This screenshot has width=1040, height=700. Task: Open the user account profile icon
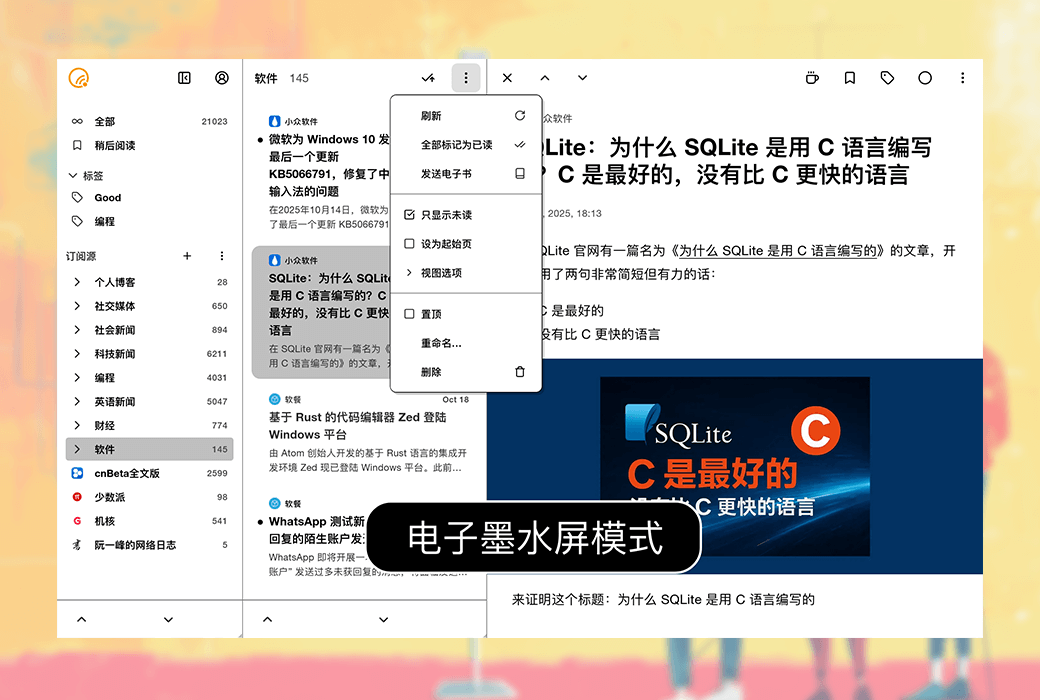coord(222,78)
